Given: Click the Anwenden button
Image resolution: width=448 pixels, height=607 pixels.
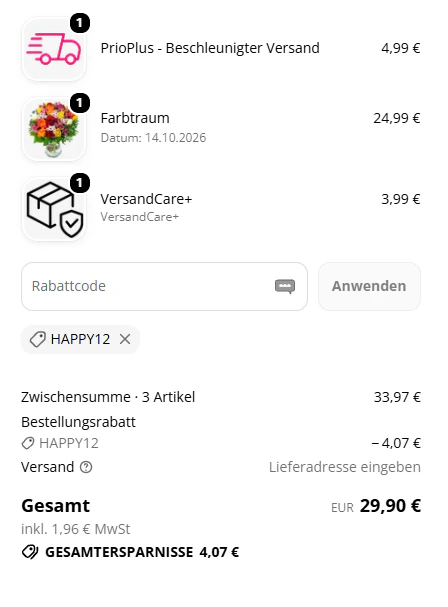Looking at the screenshot, I should [x=369, y=286].
